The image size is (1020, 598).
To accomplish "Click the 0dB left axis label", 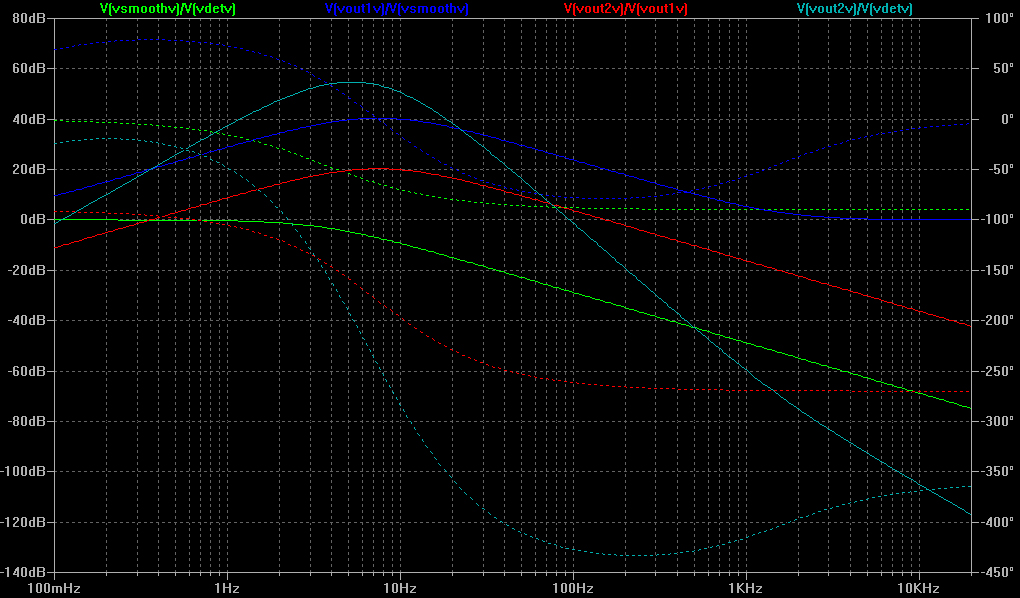I will click(32, 219).
